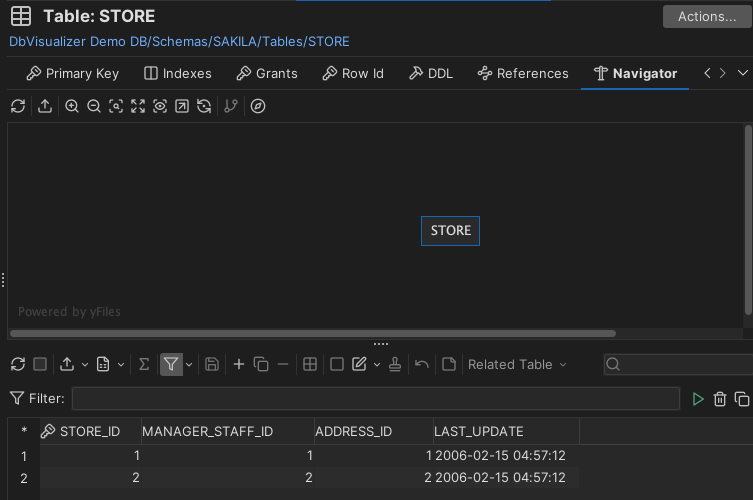The width and height of the screenshot is (753, 500).
Task: Toggle the square checkbox icon in grid toolbar
Action: pos(337,365)
